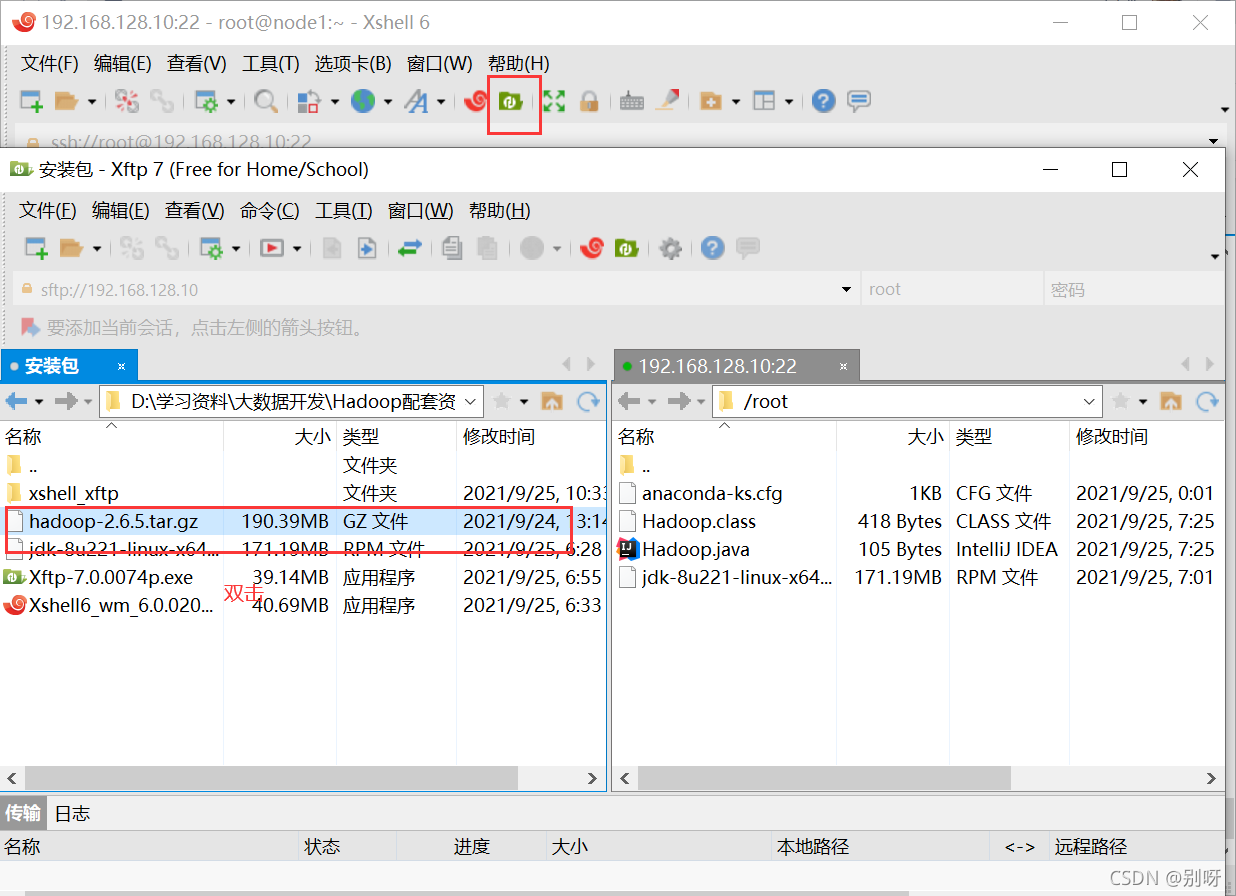Click the New session icon in Xshell toolbar
This screenshot has height=896, width=1236.
click(x=32, y=101)
